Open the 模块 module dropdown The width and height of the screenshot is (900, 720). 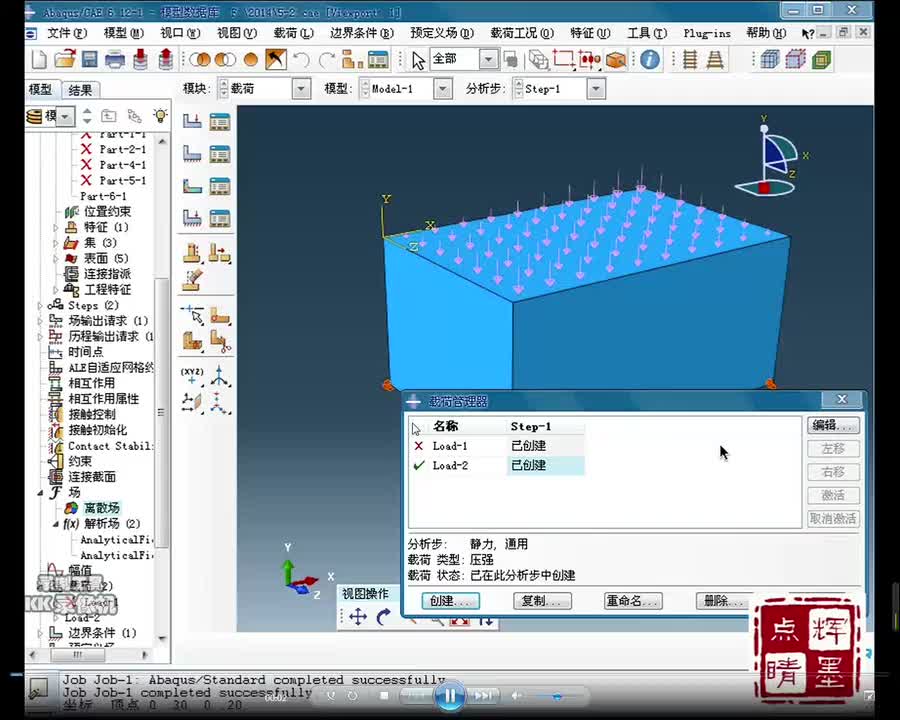(x=301, y=89)
